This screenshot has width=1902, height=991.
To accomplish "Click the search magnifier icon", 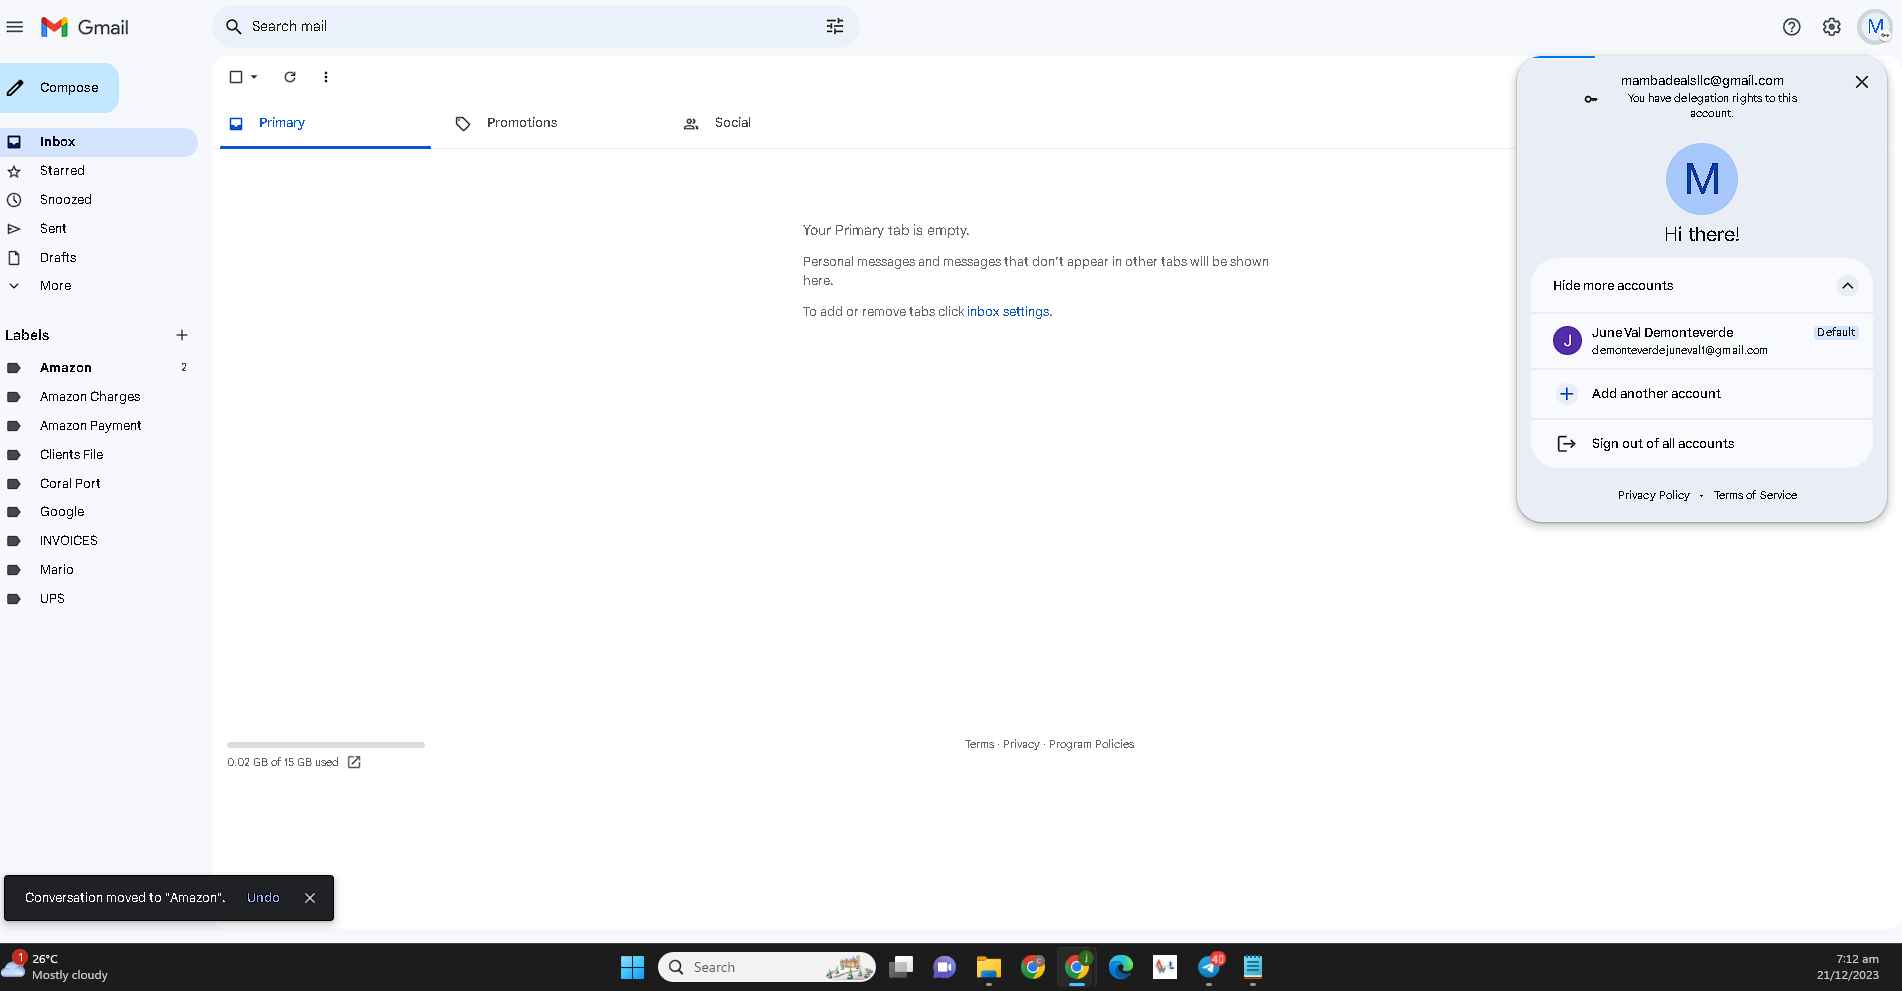I will coord(234,27).
